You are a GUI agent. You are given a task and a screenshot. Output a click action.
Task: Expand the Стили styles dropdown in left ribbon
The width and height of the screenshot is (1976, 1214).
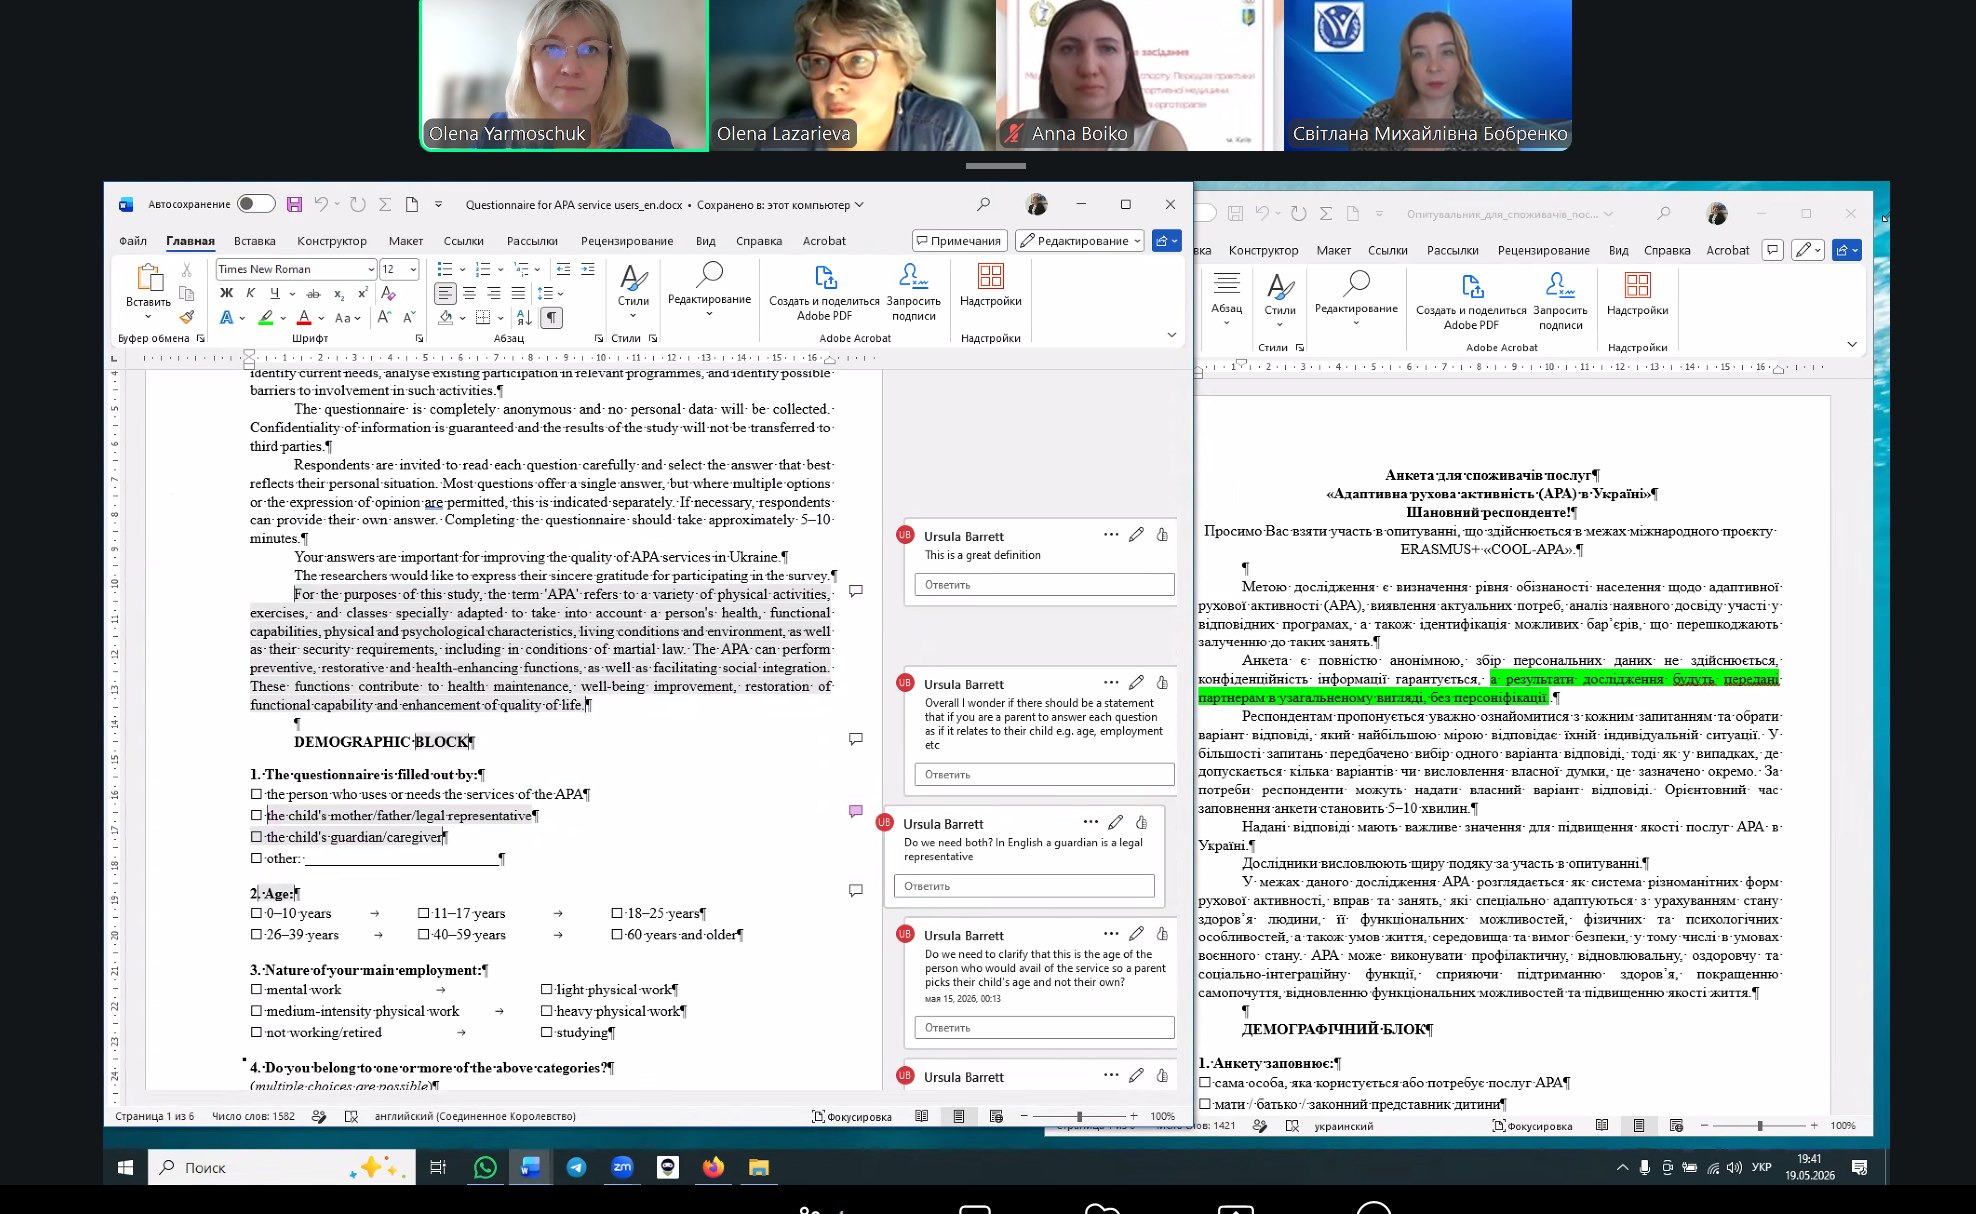click(x=633, y=315)
